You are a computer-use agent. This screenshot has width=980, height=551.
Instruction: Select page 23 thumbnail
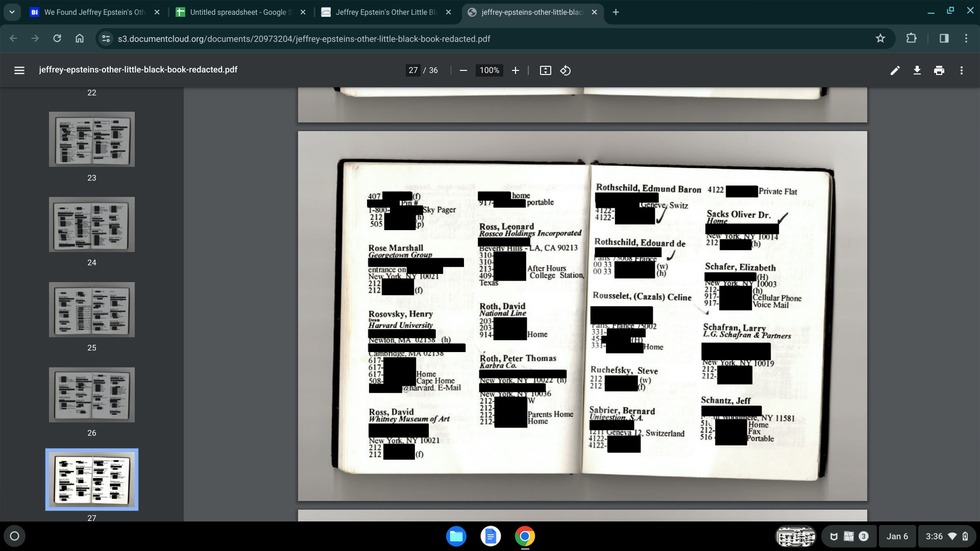point(92,139)
